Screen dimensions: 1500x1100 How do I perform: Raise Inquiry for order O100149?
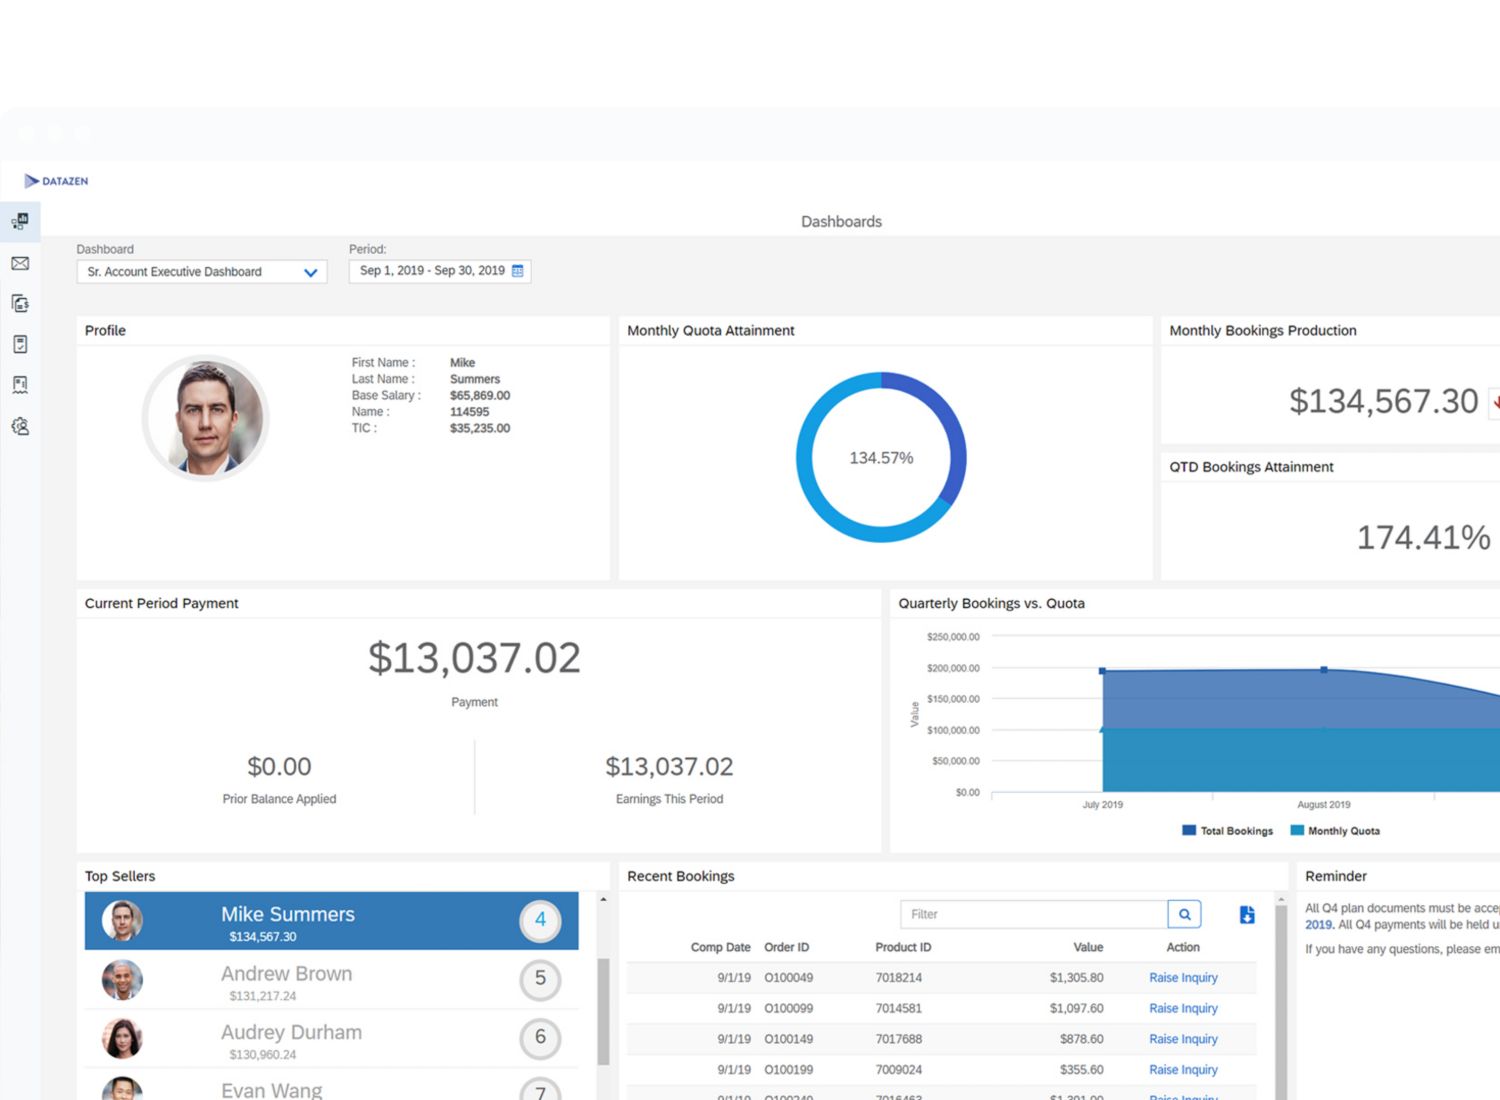[x=1183, y=1039]
